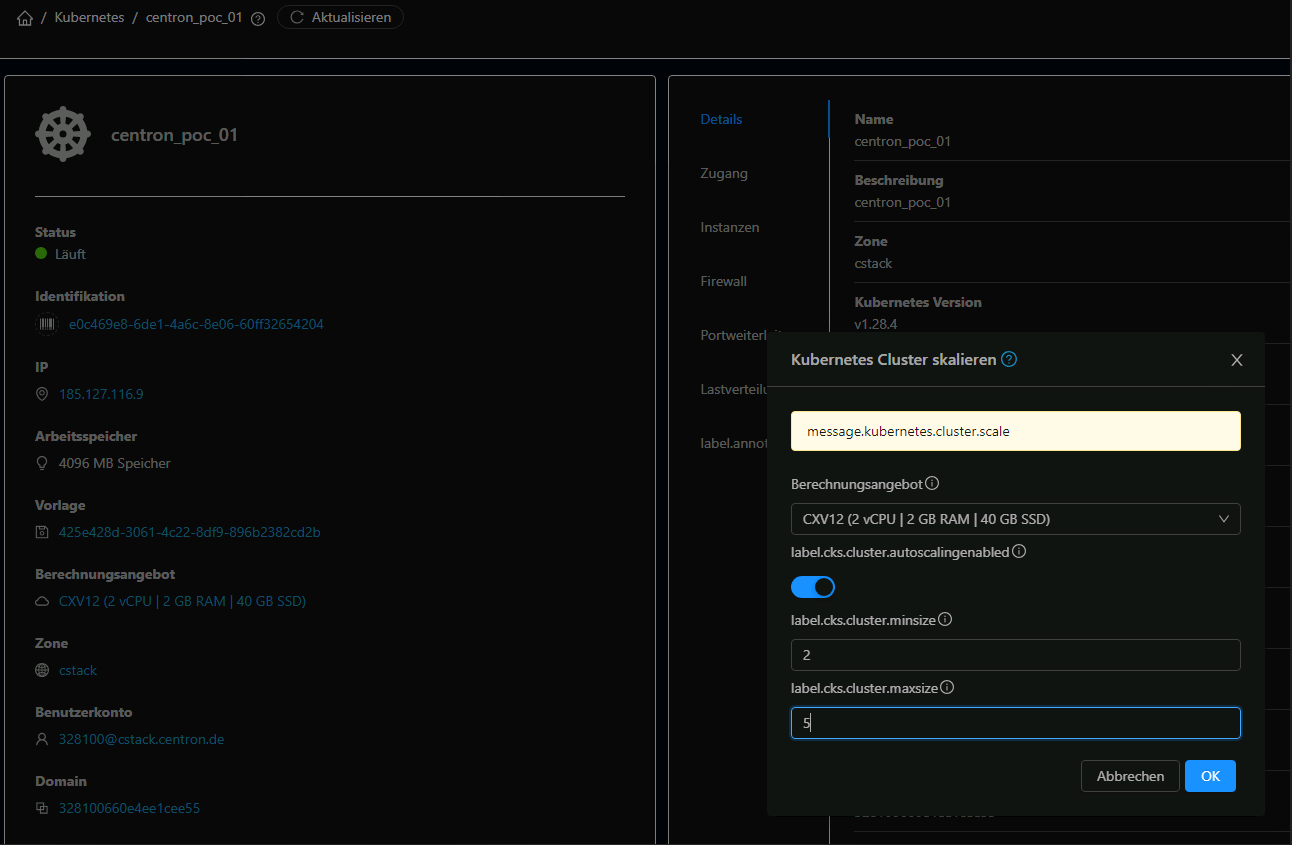Click the maxsize input field
This screenshot has width=1292, height=845.
coord(1015,723)
